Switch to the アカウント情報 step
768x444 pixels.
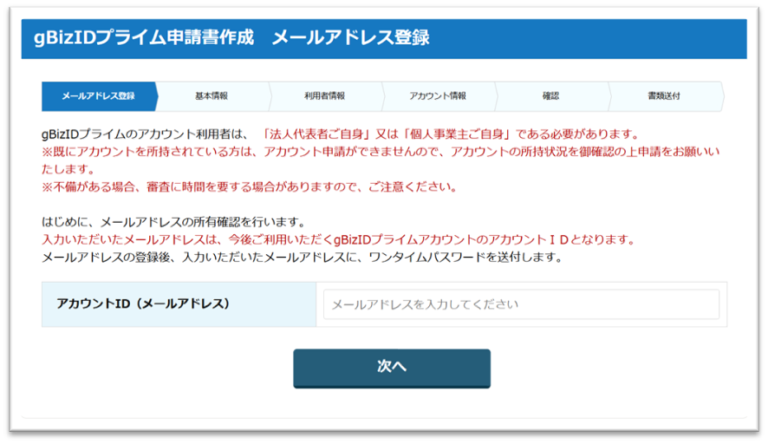pyautogui.click(x=437, y=96)
